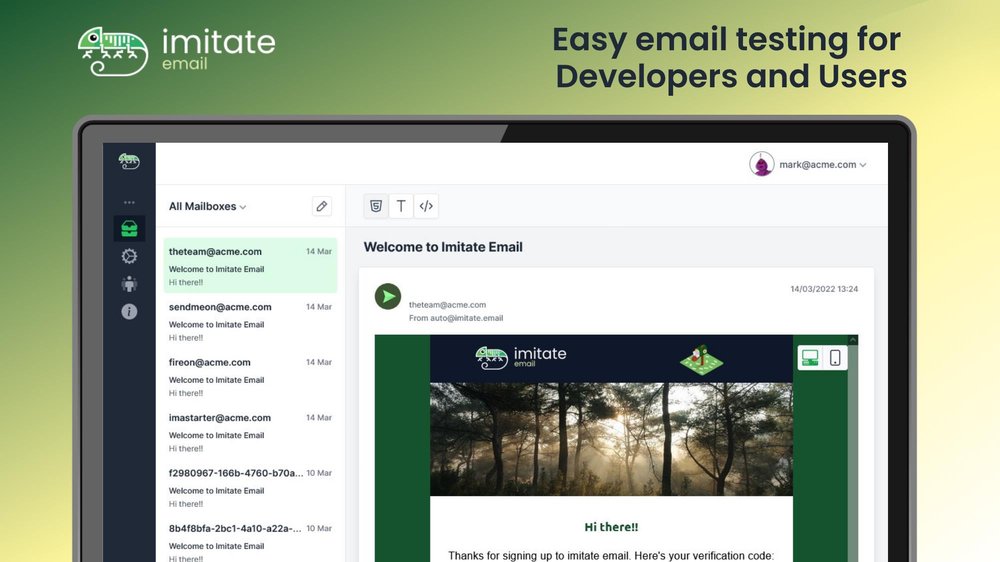
Task: Open the inbox icon in the sidebar
Action: (x=129, y=228)
